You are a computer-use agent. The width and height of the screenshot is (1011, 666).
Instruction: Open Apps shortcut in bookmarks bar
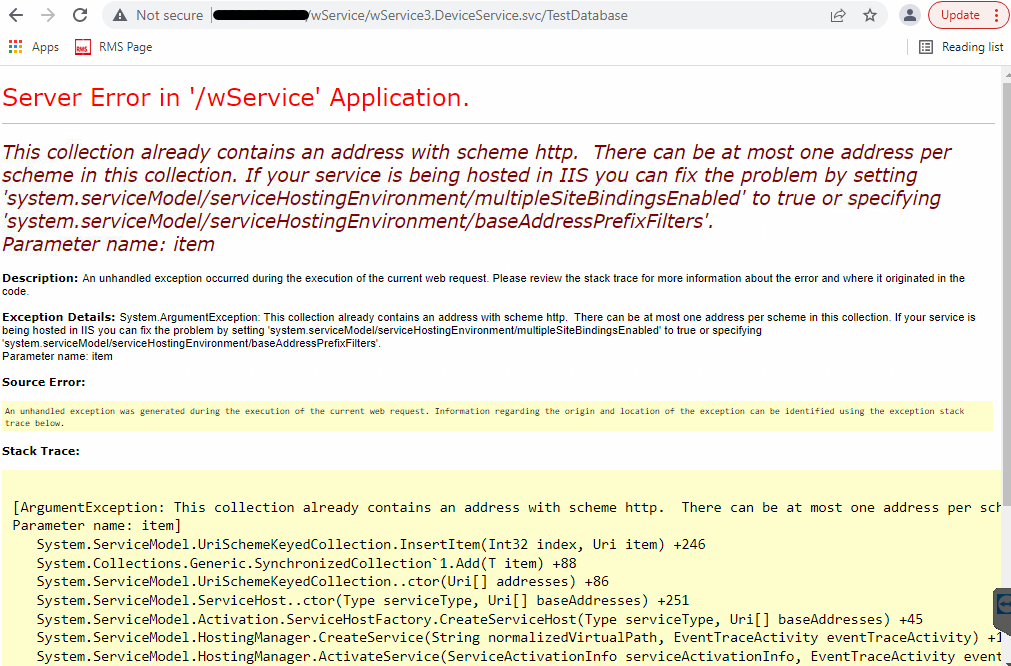click(34, 47)
